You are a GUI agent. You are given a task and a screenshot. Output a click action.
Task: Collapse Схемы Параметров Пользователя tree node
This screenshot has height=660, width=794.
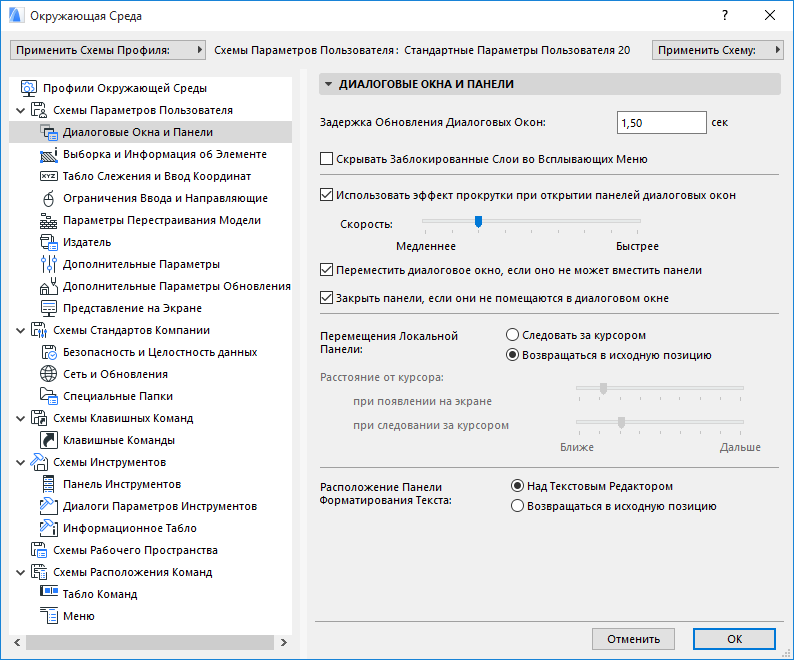(20, 110)
